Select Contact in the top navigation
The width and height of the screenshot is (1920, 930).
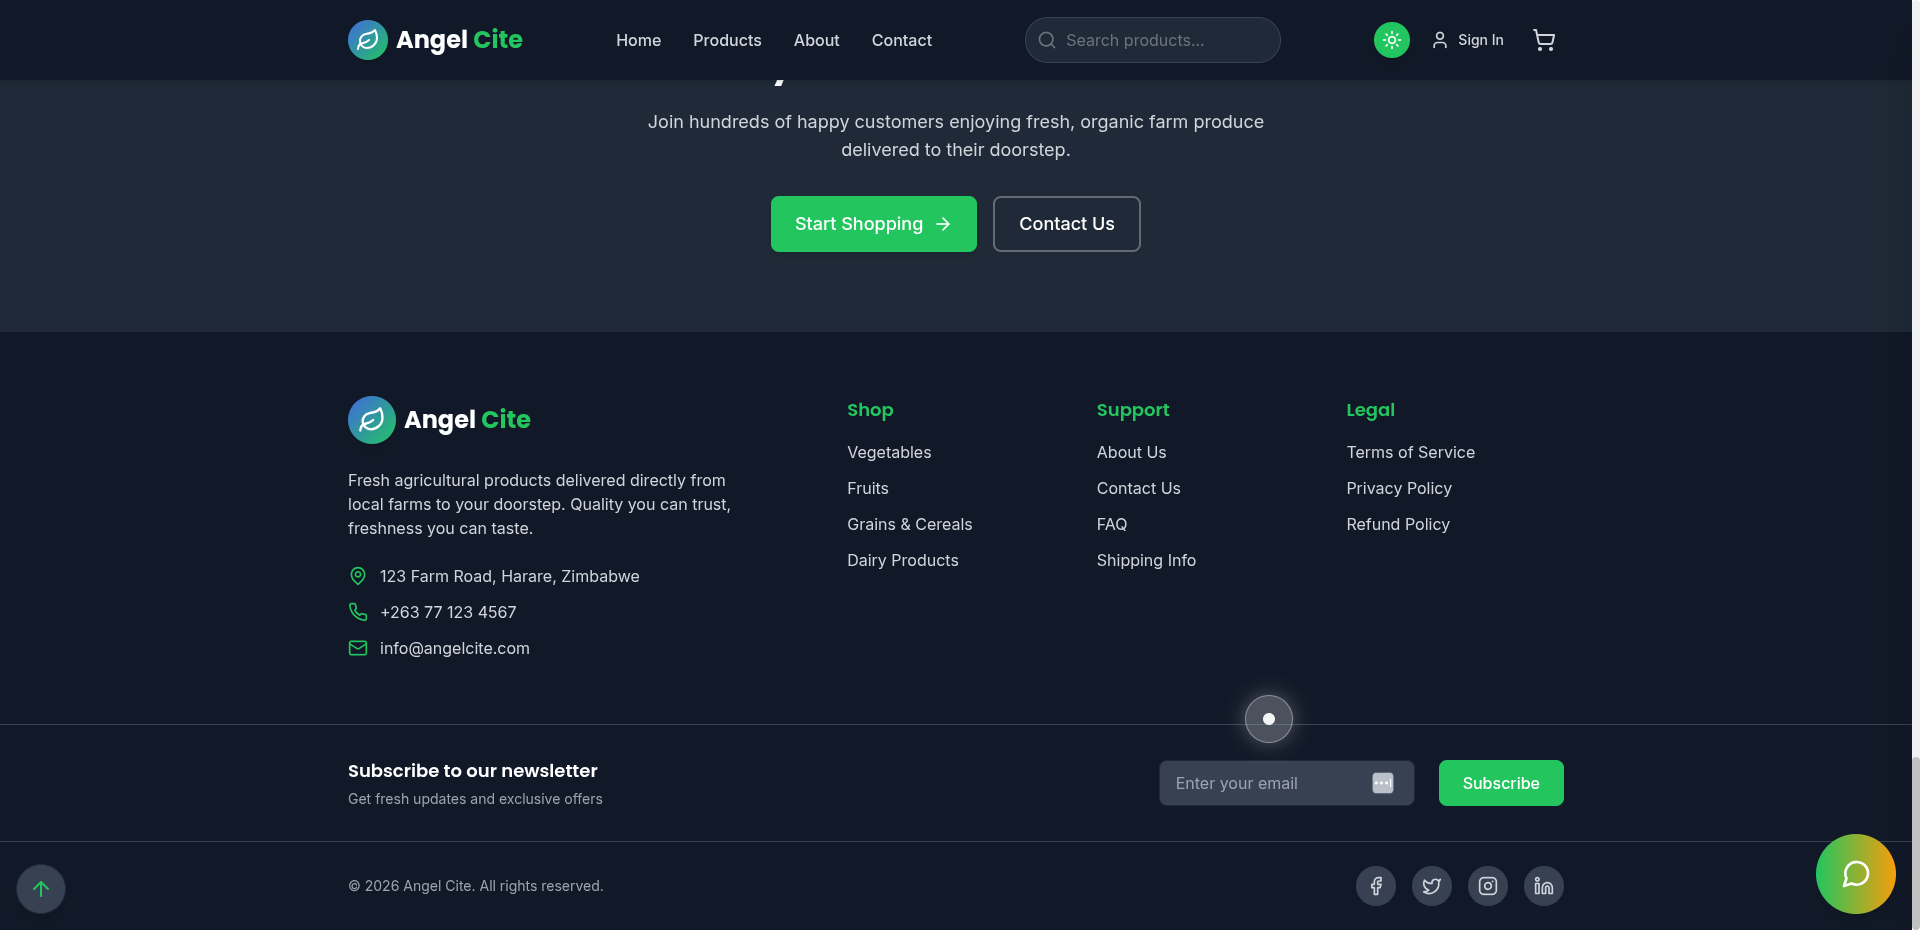tap(901, 40)
